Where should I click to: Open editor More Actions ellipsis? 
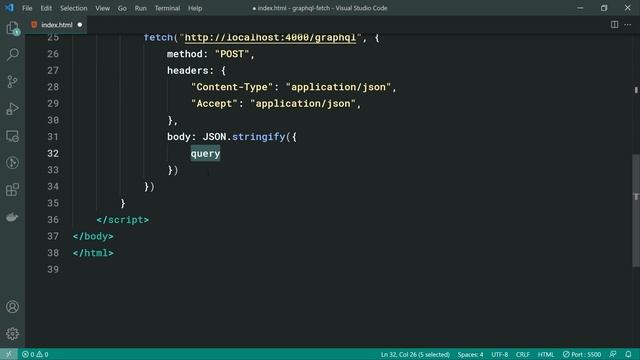[x=628, y=24]
